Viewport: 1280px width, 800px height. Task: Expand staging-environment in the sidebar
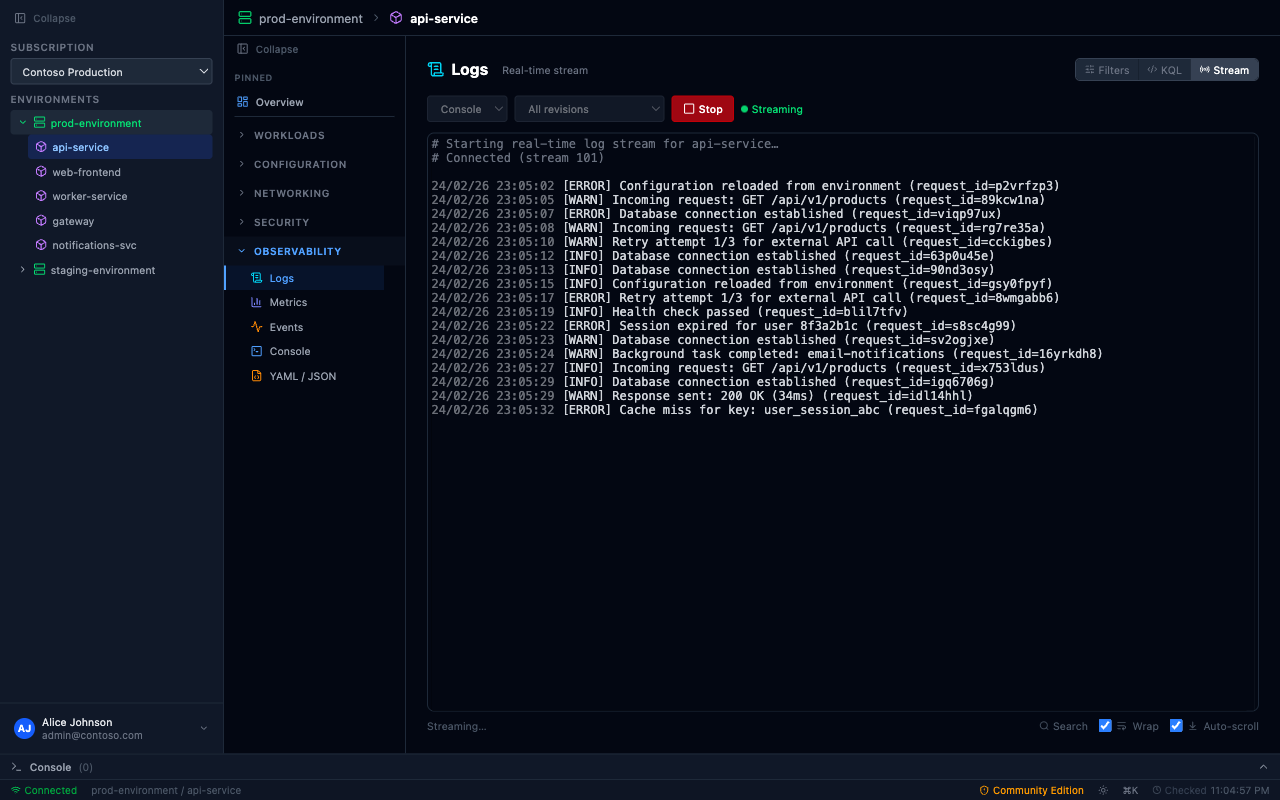coord(23,270)
